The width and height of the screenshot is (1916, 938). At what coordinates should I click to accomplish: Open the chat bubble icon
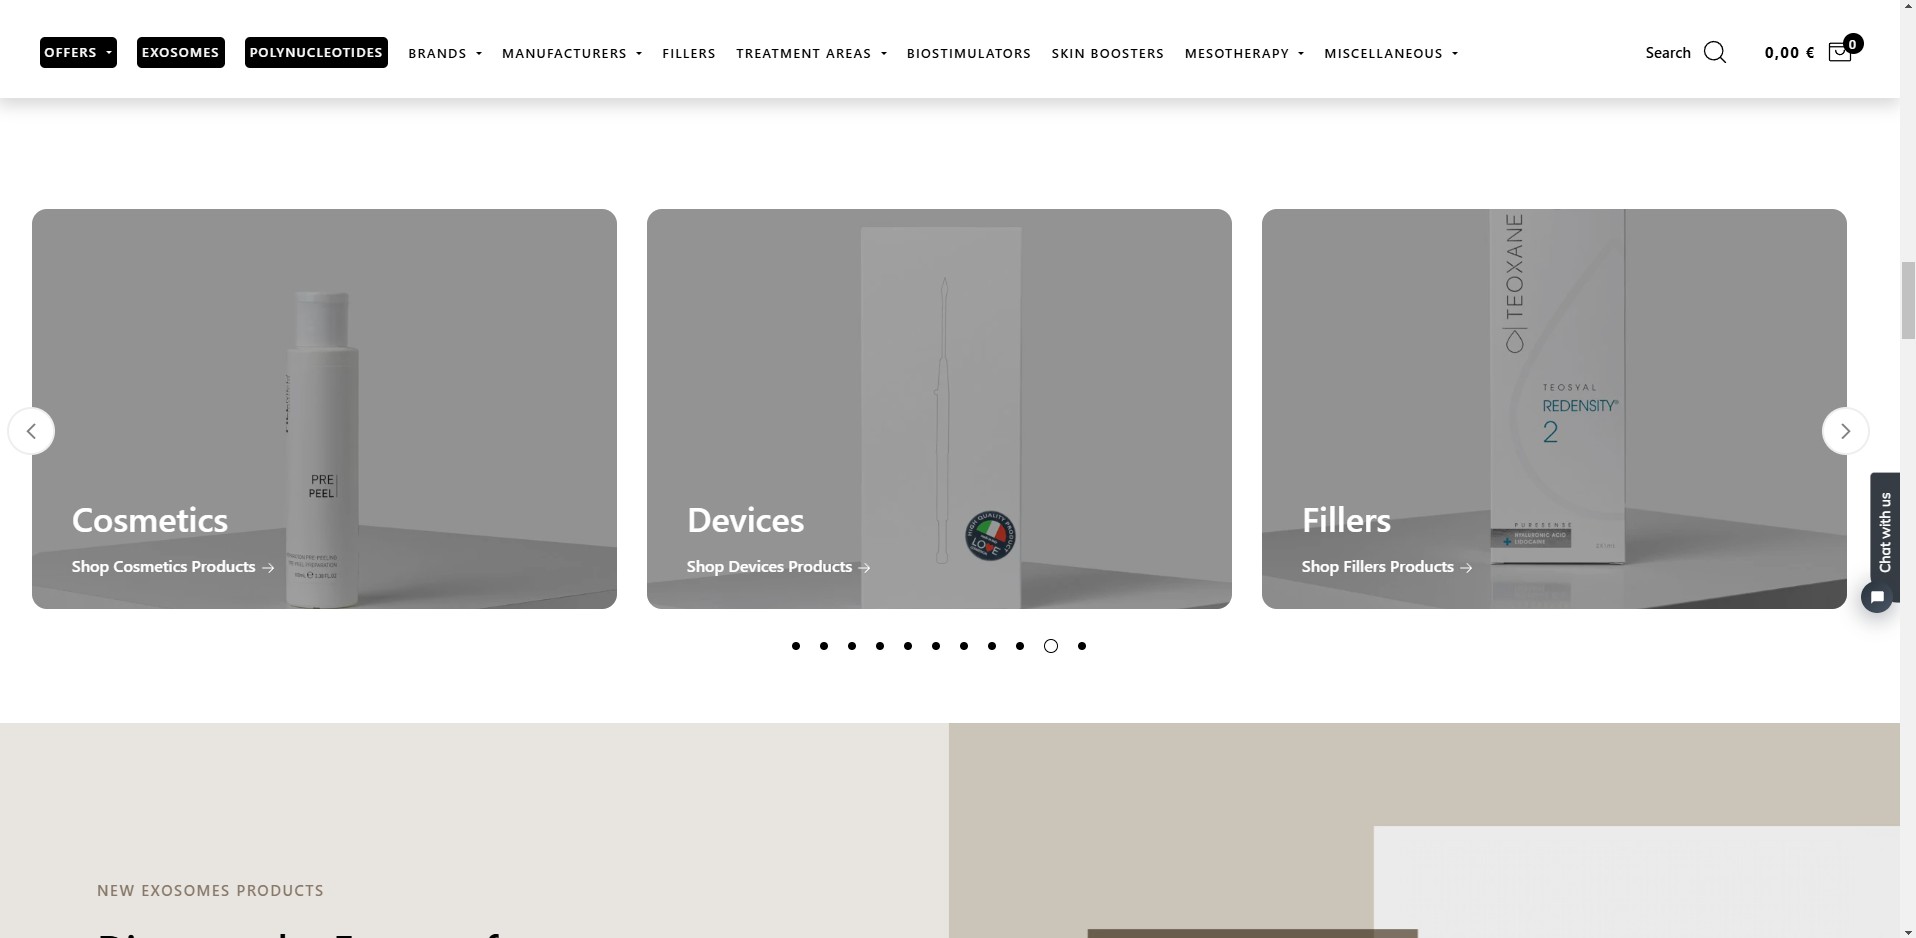pos(1877,597)
